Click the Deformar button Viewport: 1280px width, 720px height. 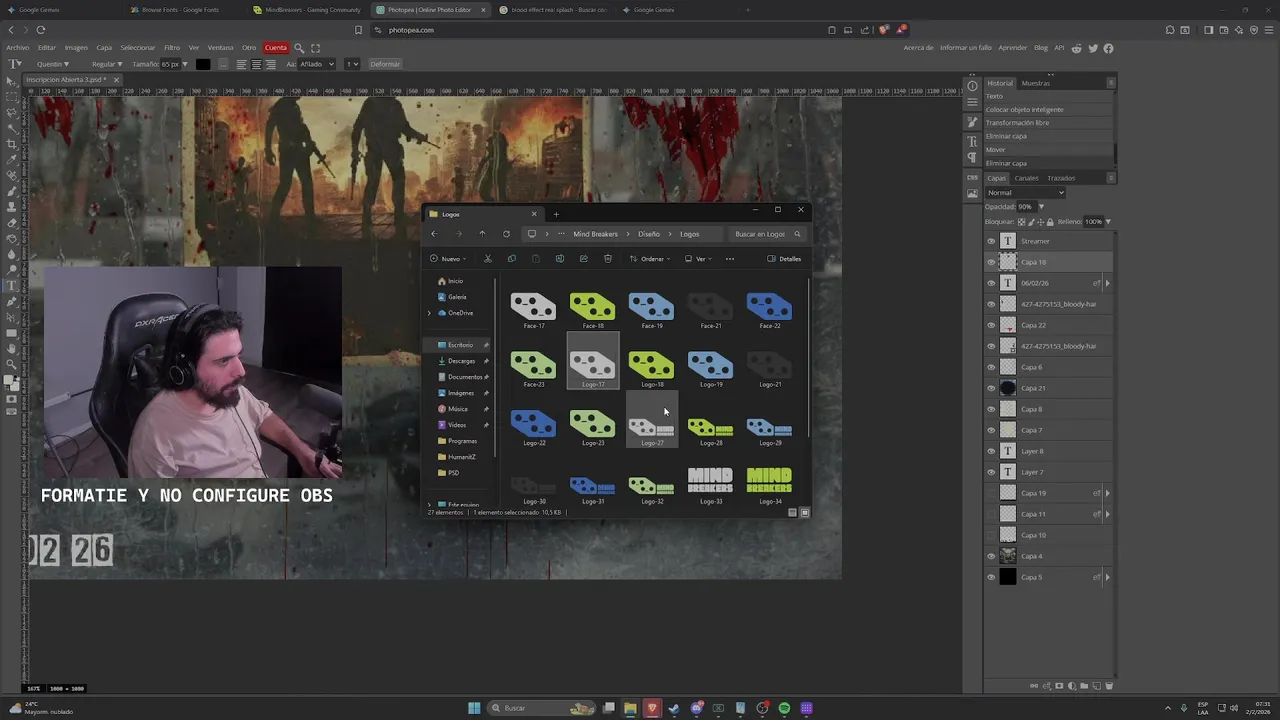385,64
